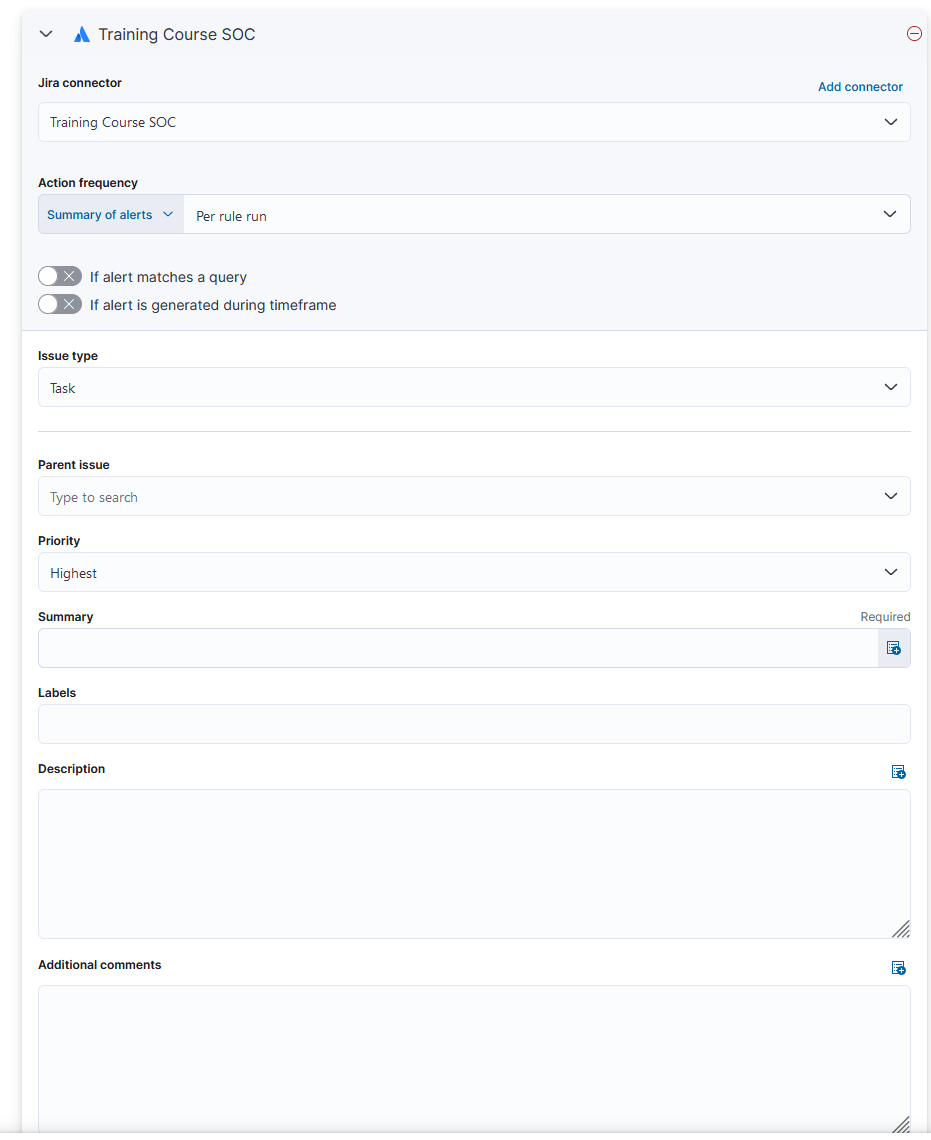Toggle 'If alert is generated during timeframe'
Screen dimensions: 931x1140
tap(60, 305)
